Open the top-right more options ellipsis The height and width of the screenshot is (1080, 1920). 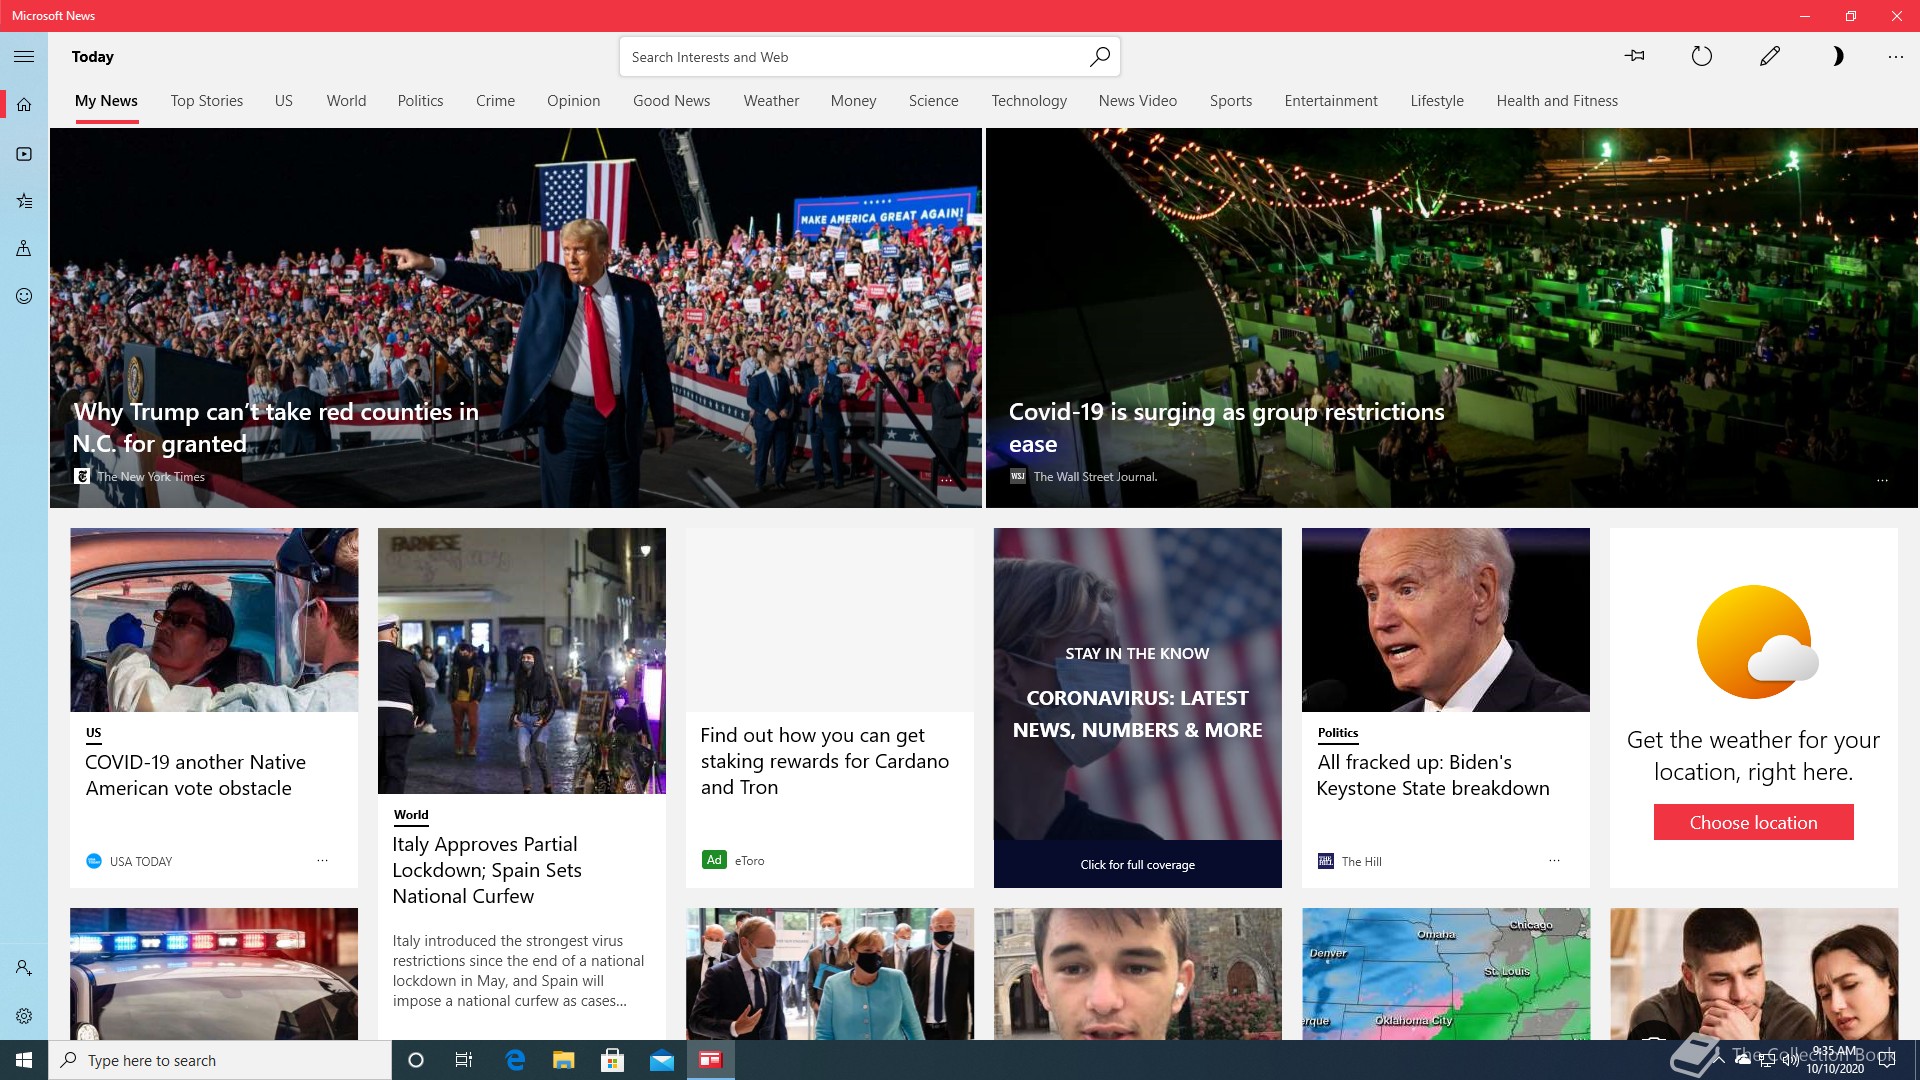1896,57
